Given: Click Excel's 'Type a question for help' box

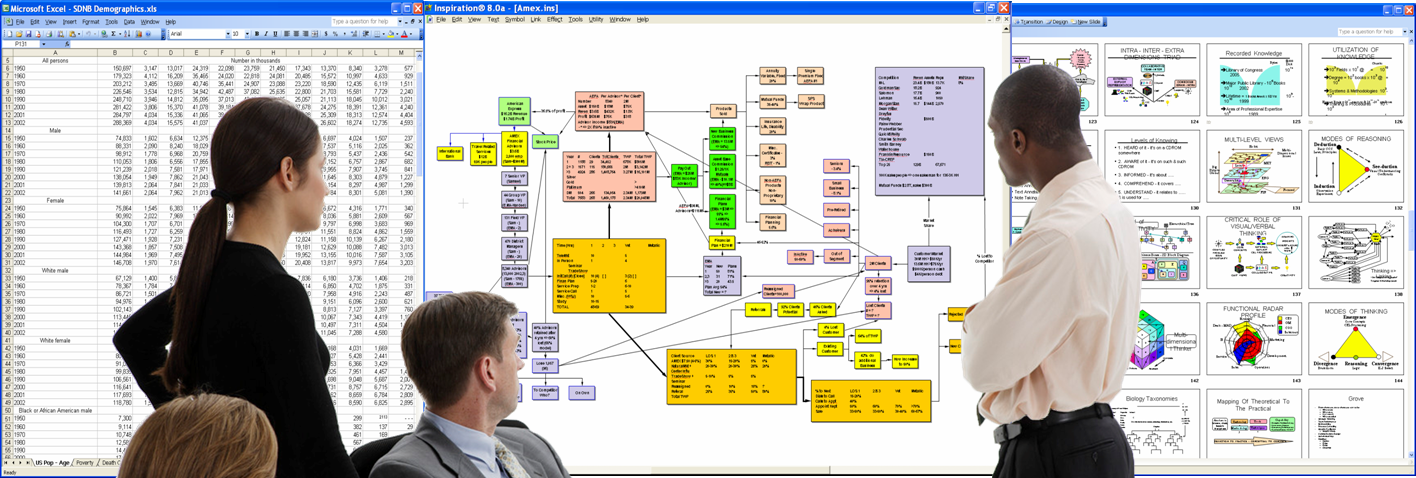Looking at the screenshot, I should click(364, 21).
